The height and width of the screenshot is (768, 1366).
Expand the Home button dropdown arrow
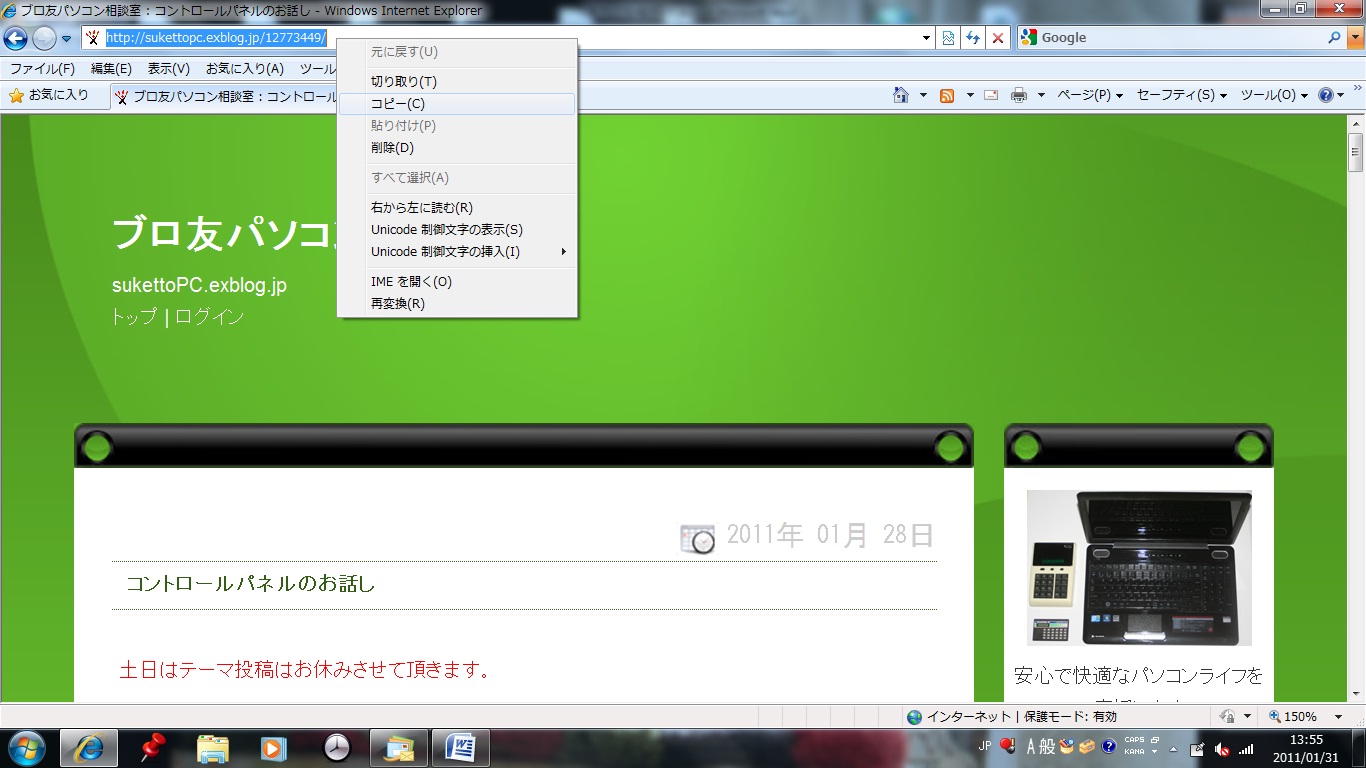(x=923, y=96)
